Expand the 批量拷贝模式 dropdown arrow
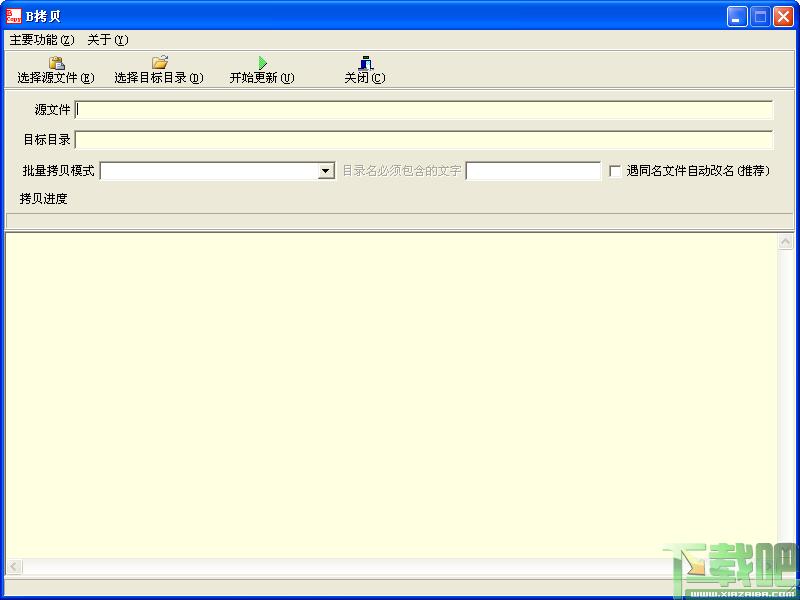Viewport: 800px width, 600px height. click(x=326, y=171)
